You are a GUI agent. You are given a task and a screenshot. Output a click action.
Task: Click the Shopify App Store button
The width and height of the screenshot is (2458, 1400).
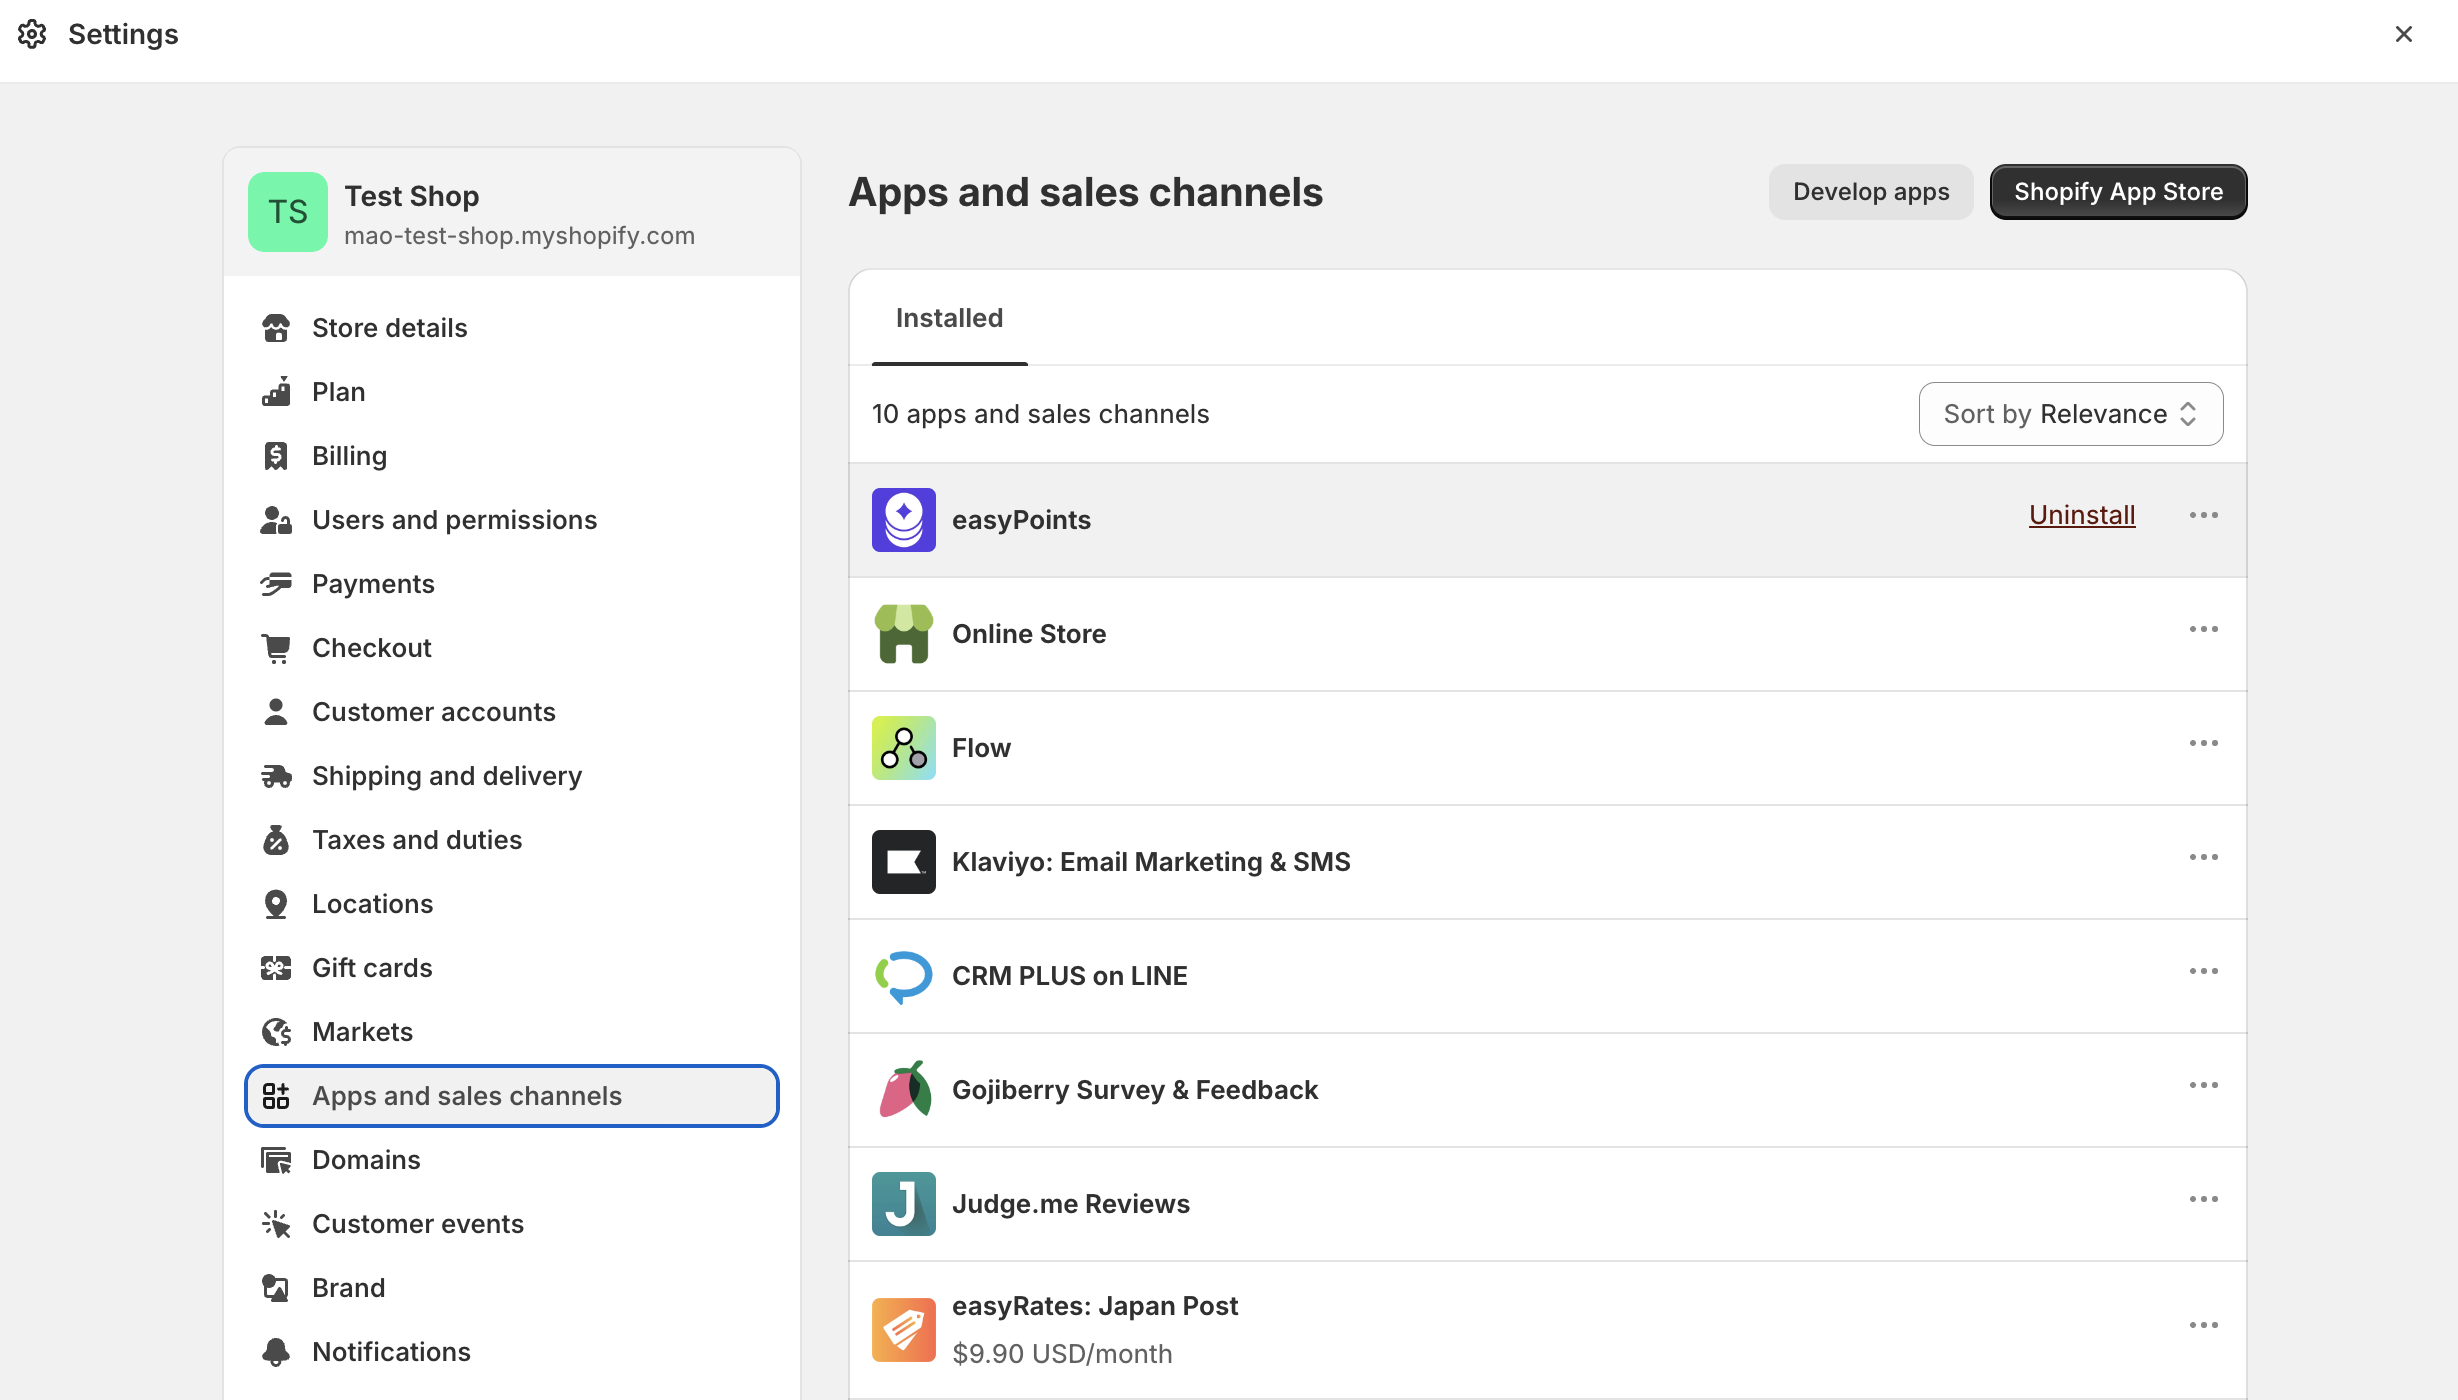pyautogui.click(x=2118, y=192)
